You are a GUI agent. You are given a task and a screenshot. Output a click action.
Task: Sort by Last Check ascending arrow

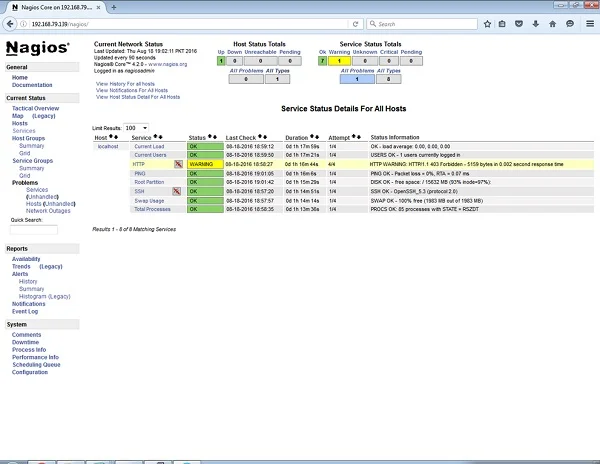click(x=260, y=137)
